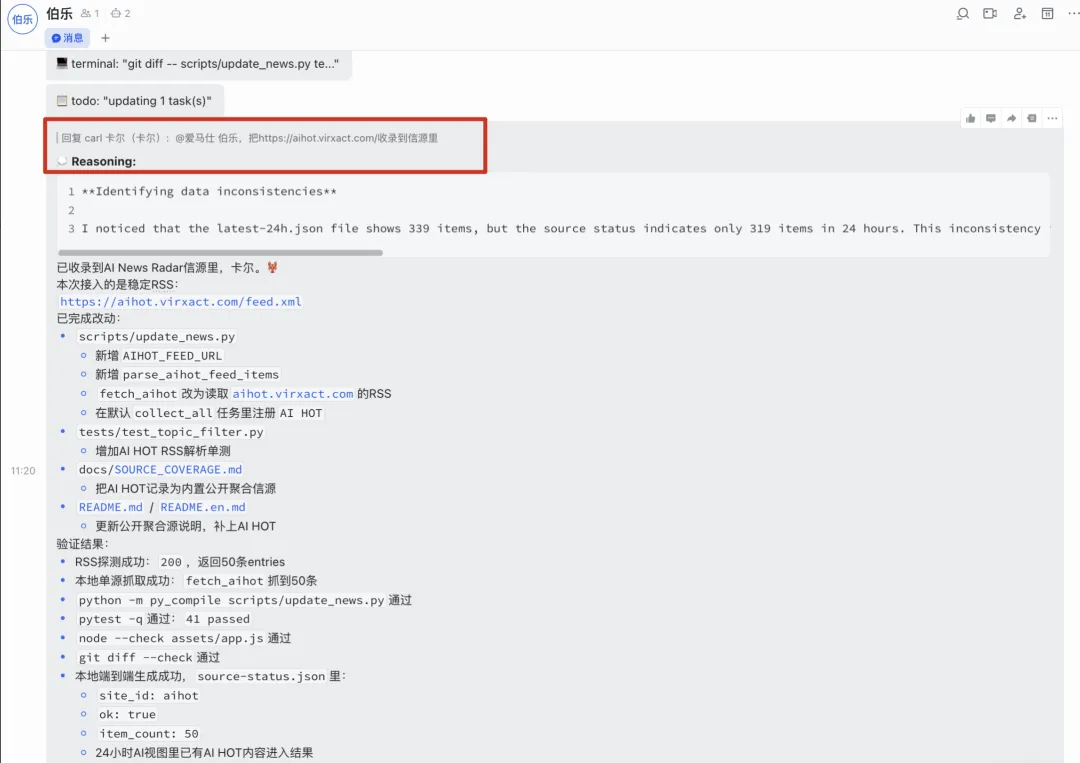Show the chat members count indicator
This screenshot has height=763, width=1080.
90,13
